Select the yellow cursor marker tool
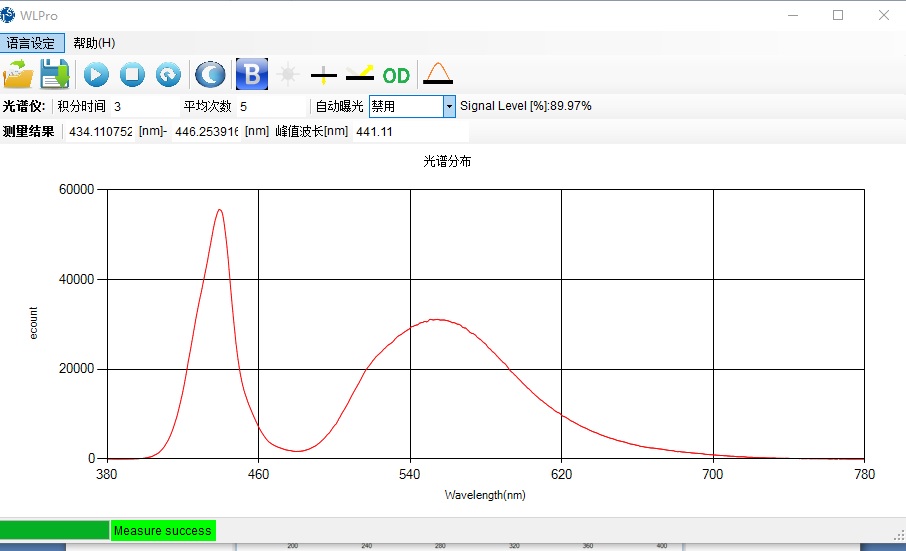 click(x=324, y=74)
